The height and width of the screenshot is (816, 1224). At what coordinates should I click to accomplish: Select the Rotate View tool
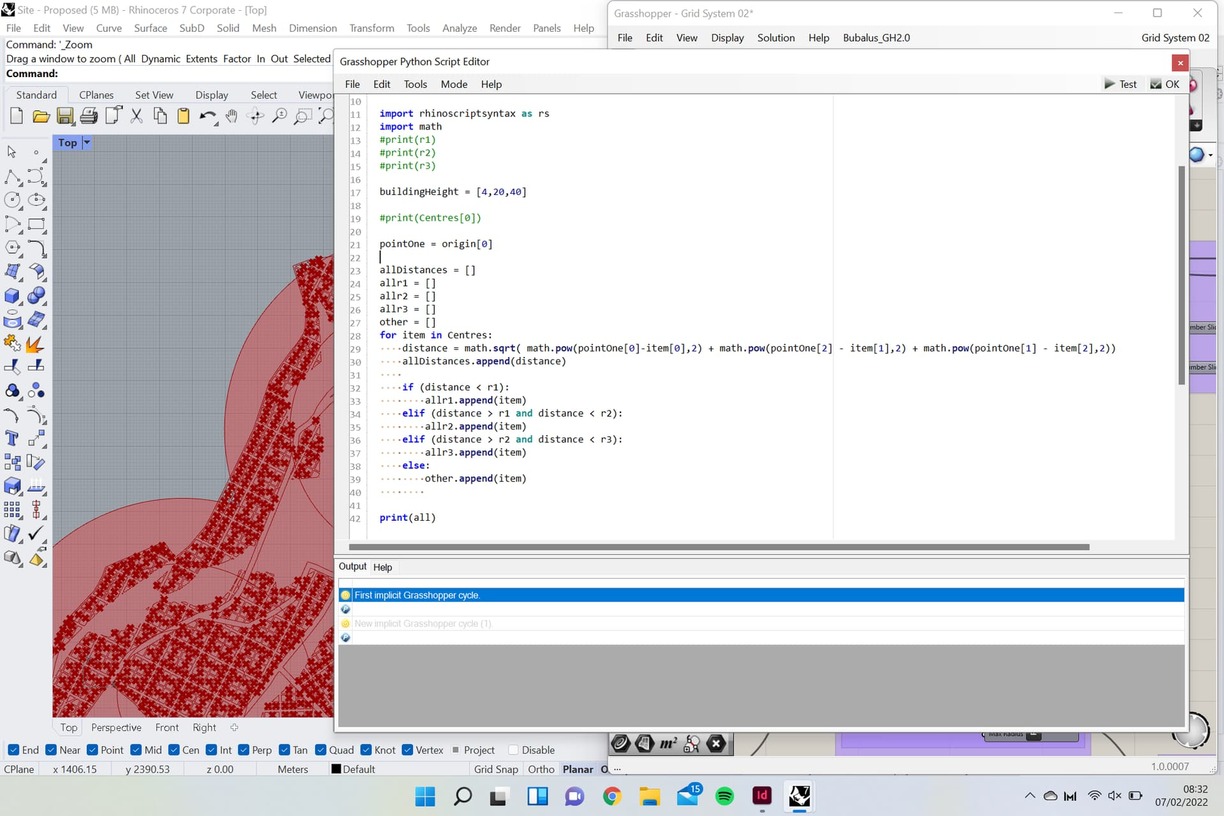256,116
